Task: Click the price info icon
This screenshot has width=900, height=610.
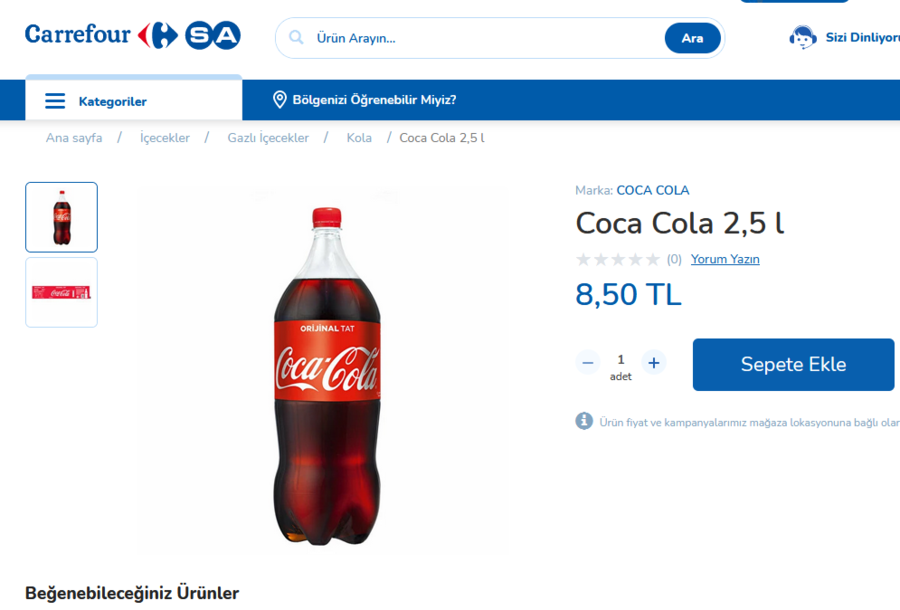Action: click(584, 421)
